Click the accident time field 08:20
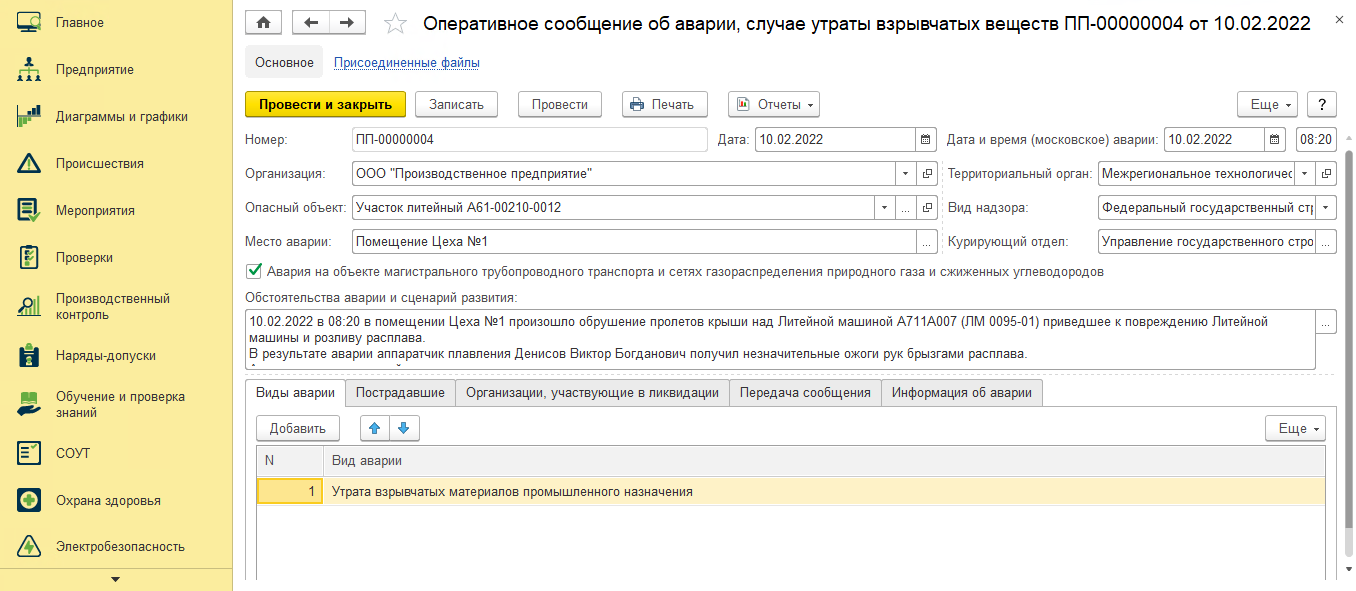Viewport: 1356px width, 591px height. pyautogui.click(x=1316, y=139)
